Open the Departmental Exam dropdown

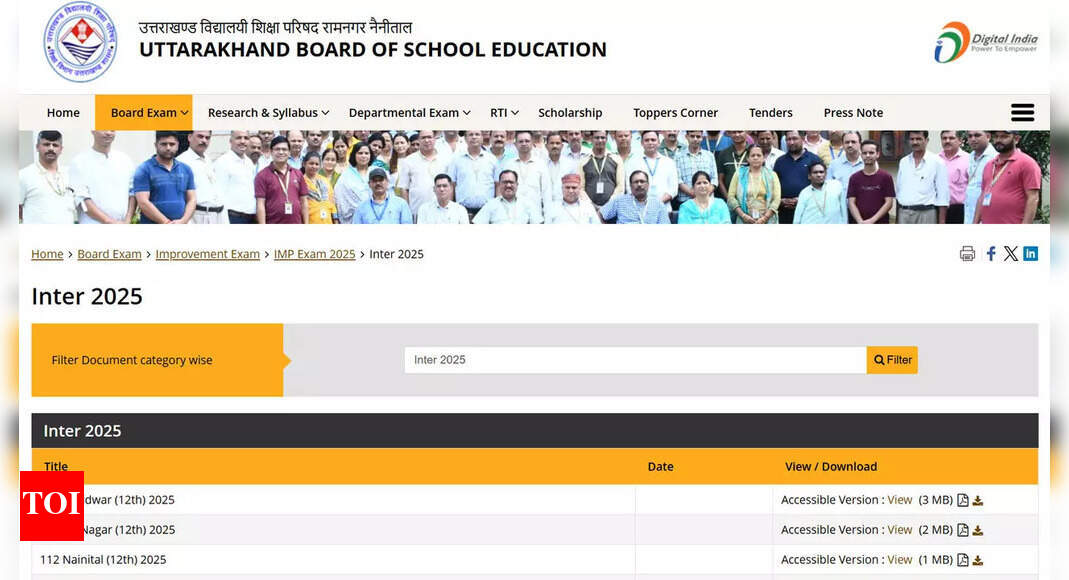click(409, 113)
